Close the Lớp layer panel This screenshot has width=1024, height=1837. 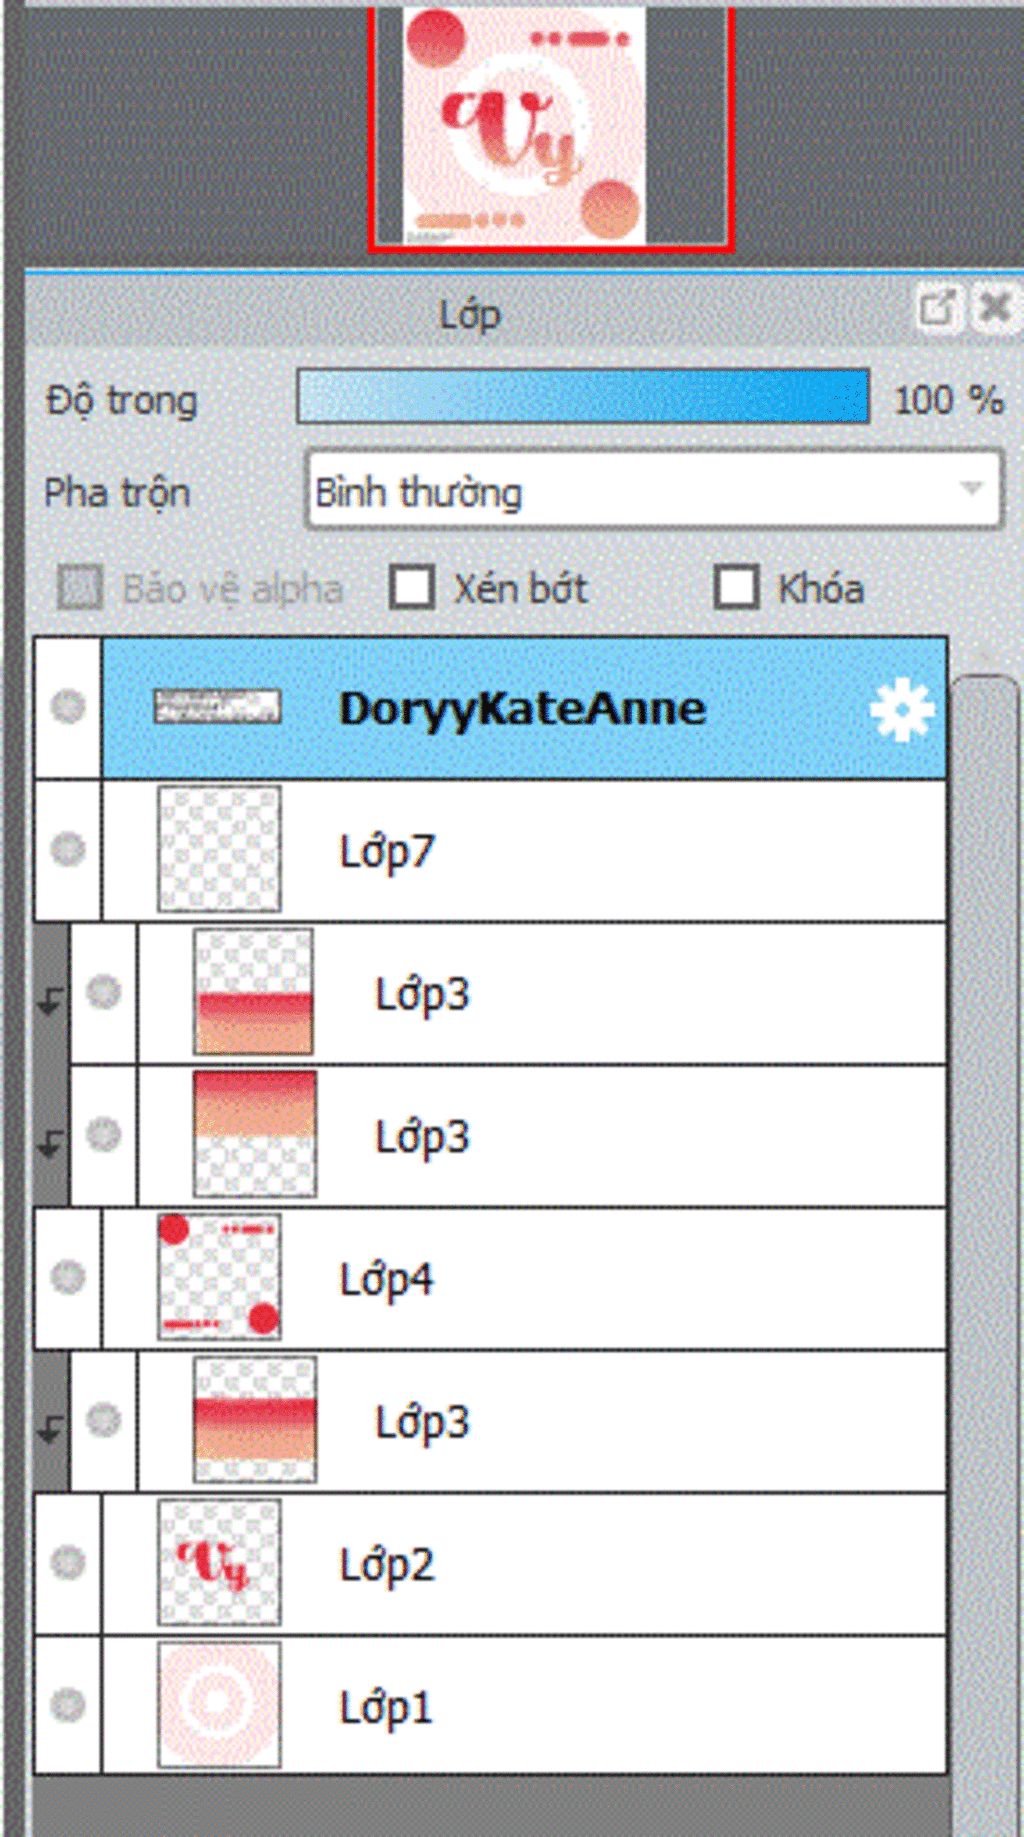(994, 307)
